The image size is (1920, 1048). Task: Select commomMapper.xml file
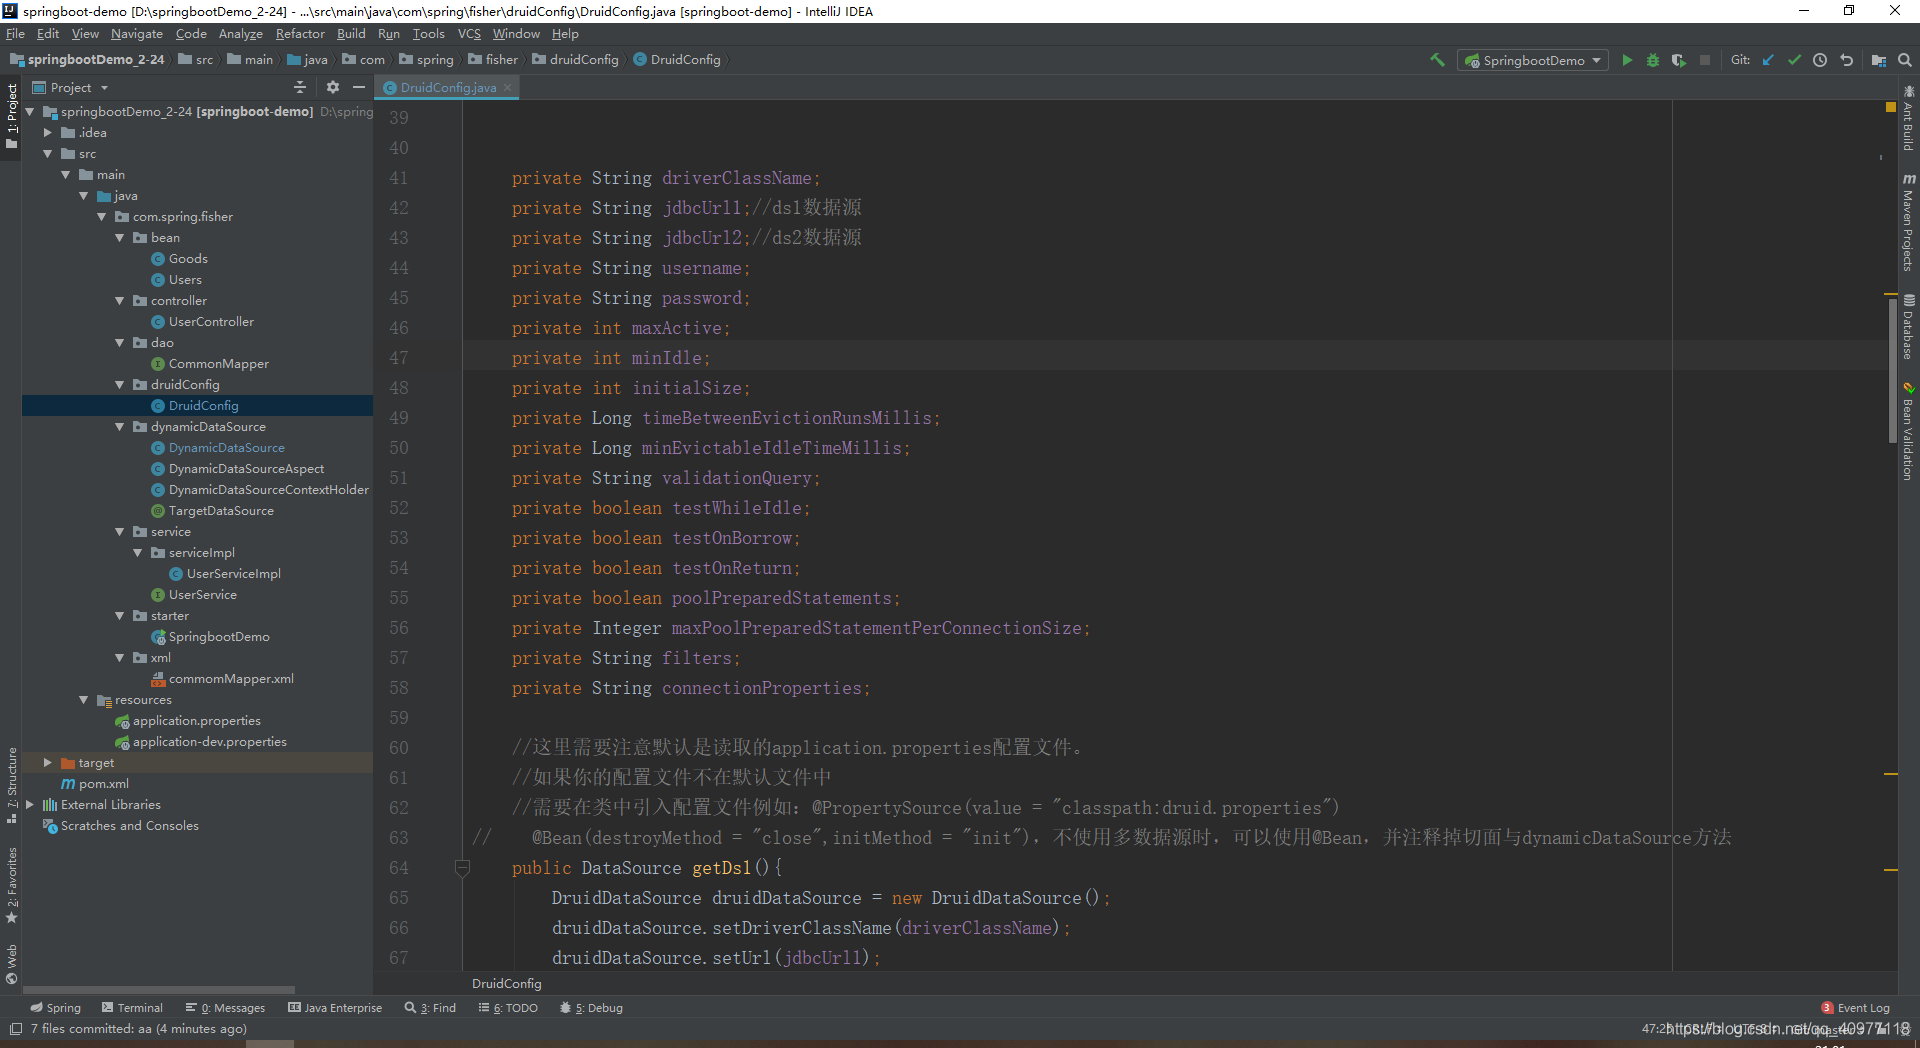click(x=231, y=678)
